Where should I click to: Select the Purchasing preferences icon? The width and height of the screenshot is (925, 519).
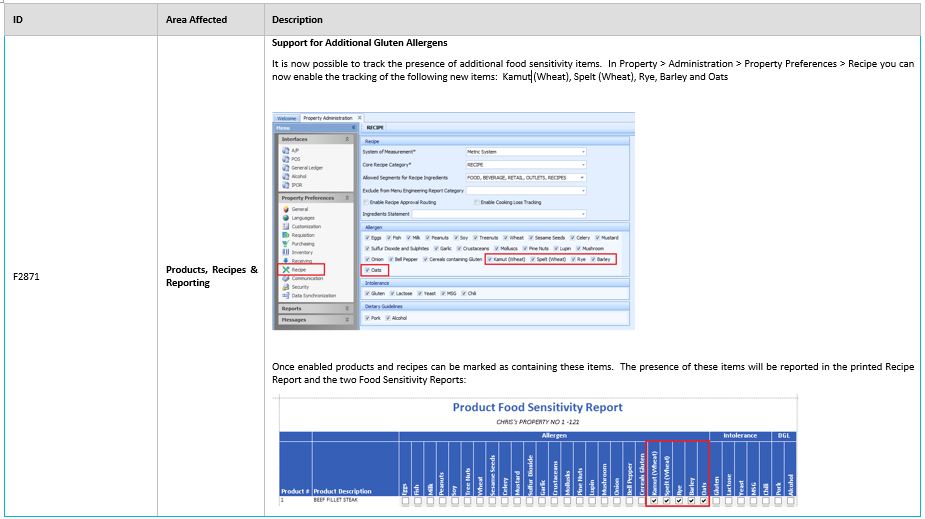point(285,243)
